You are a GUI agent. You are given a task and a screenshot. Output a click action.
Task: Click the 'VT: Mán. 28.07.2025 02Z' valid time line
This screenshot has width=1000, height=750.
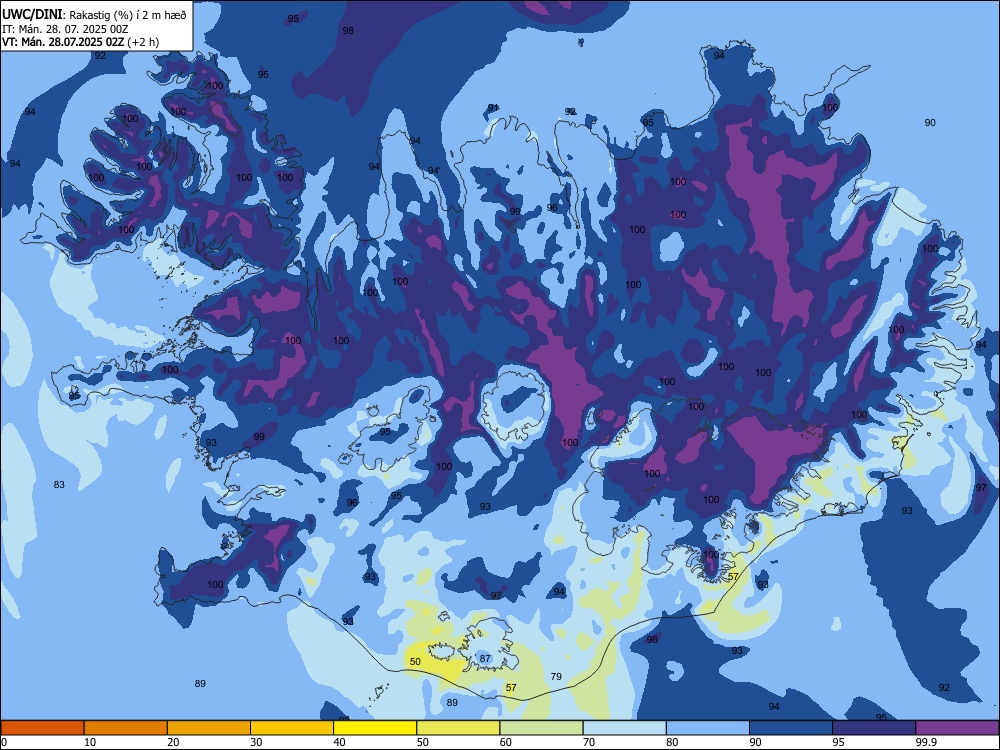(63, 42)
